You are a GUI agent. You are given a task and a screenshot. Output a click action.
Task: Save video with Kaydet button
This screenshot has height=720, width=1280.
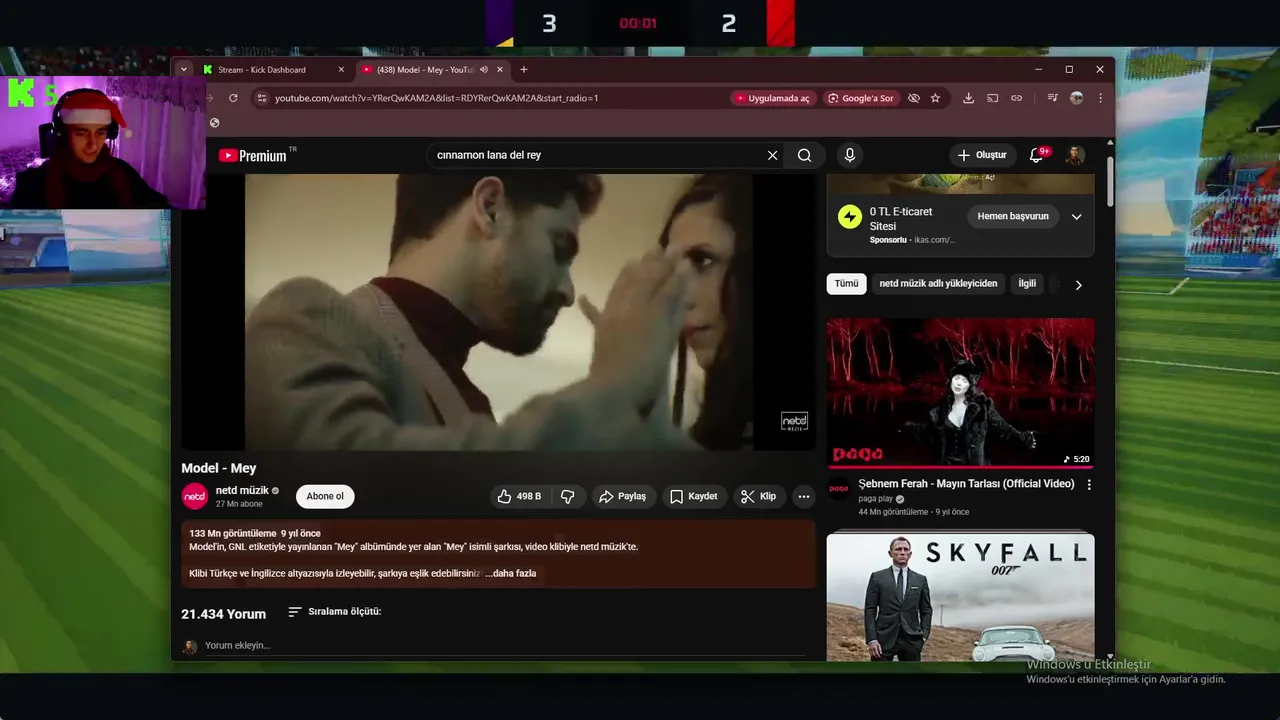(x=694, y=496)
